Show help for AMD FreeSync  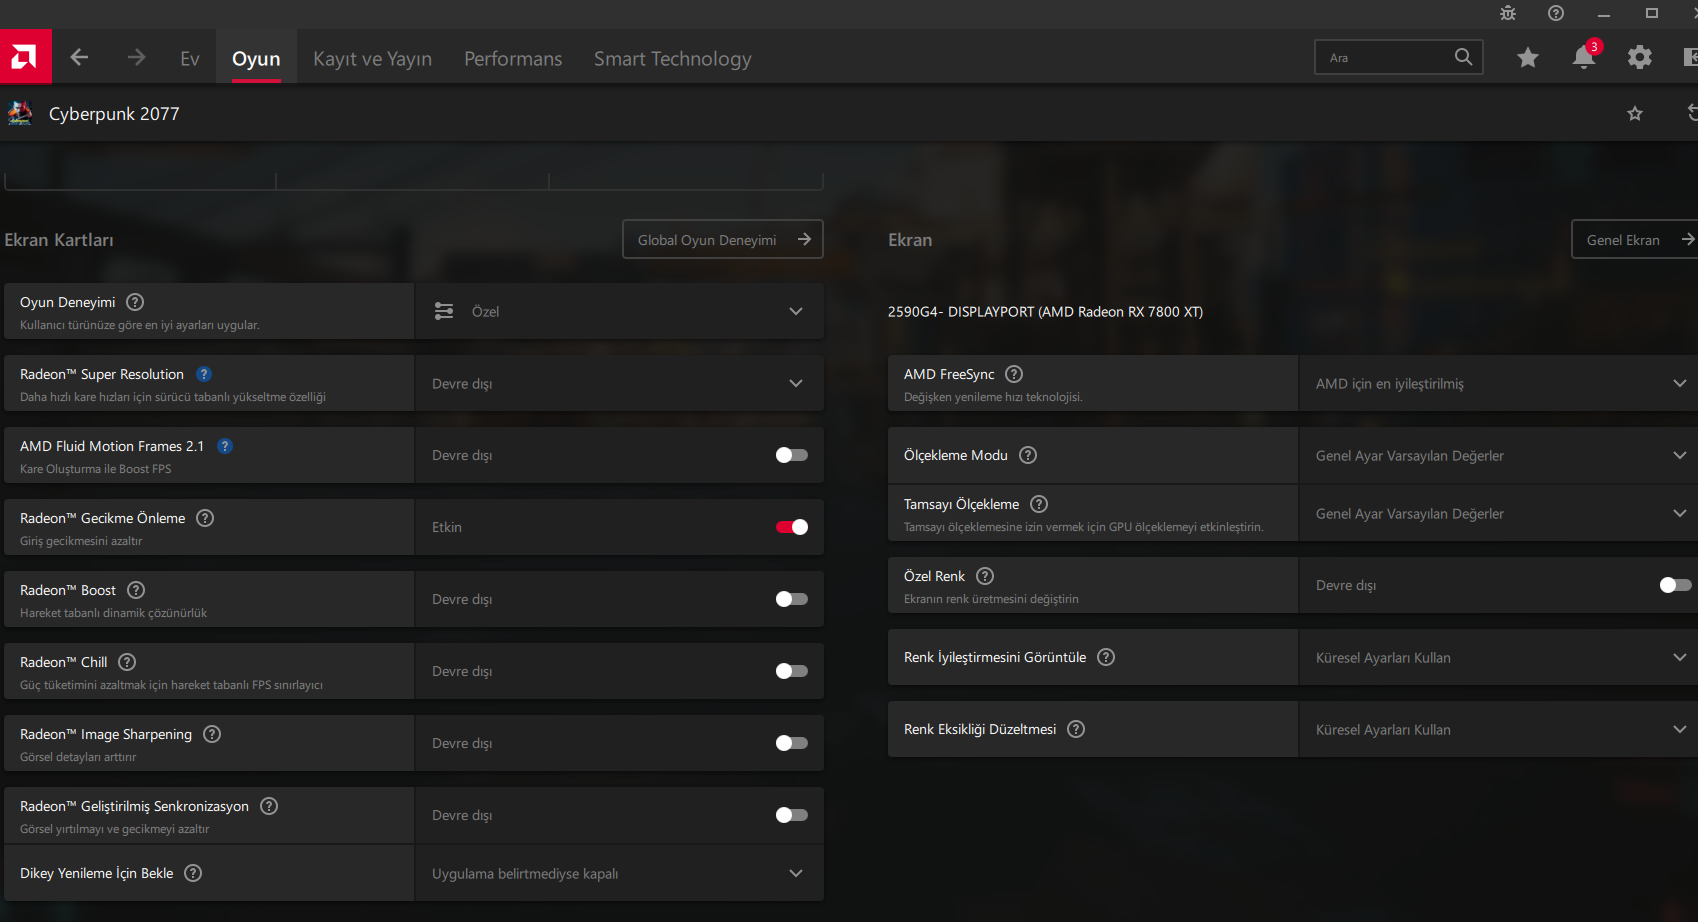(1014, 374)
